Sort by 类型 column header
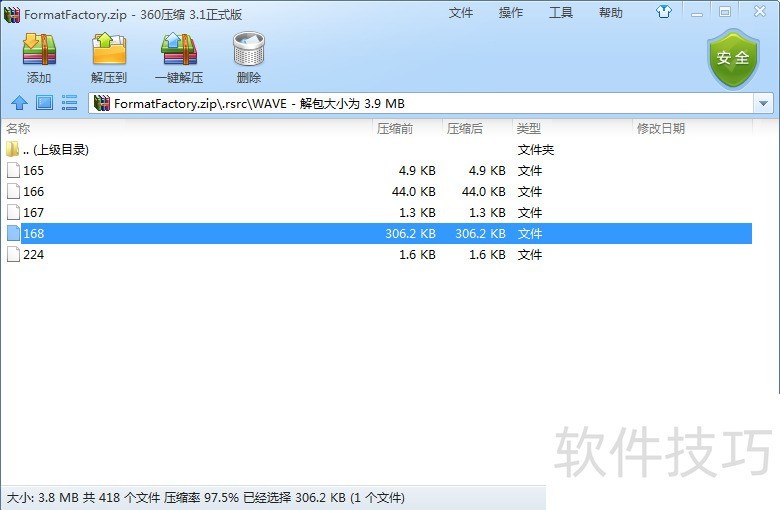 572,128
